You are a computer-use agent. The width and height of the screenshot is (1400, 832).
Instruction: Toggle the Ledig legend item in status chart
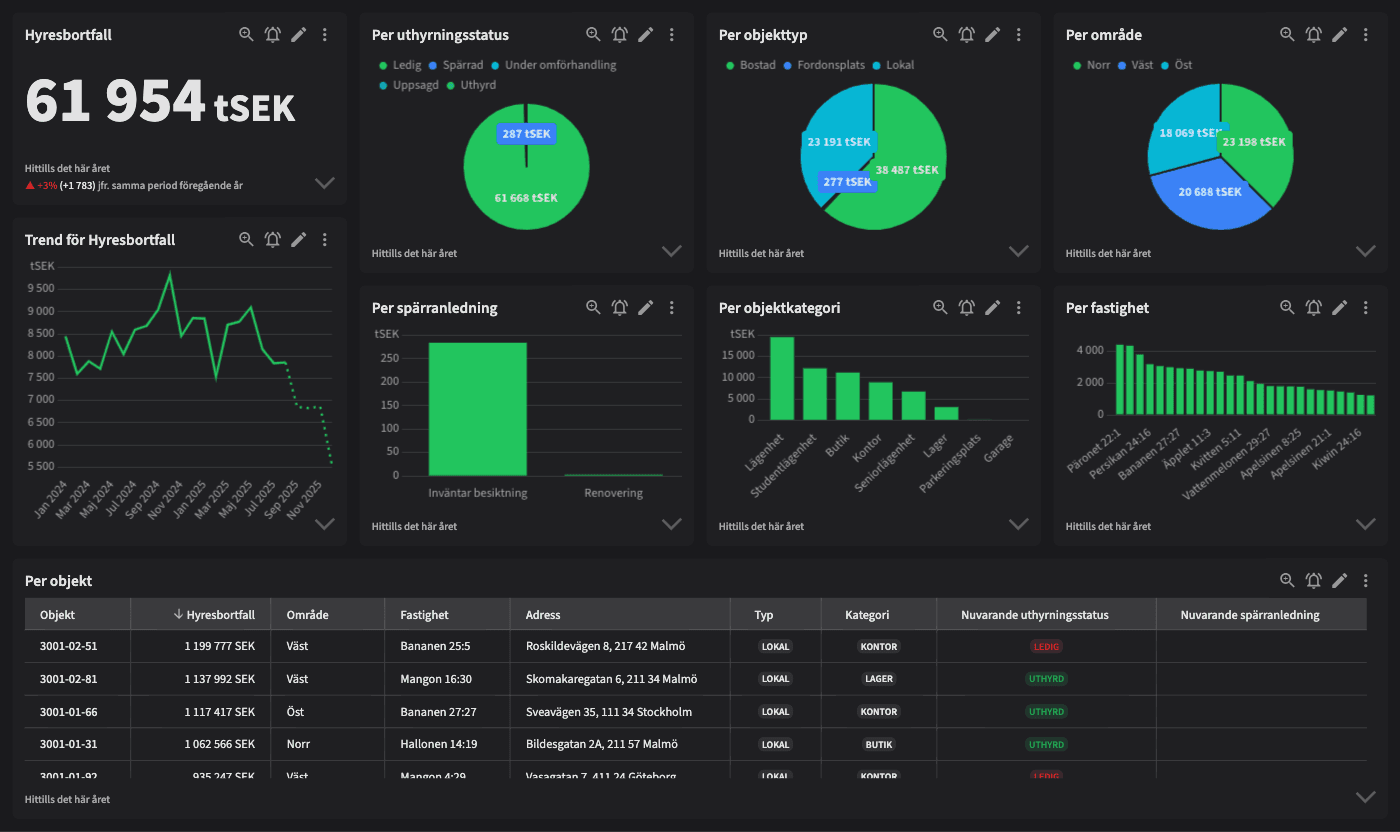coord(400,65)
